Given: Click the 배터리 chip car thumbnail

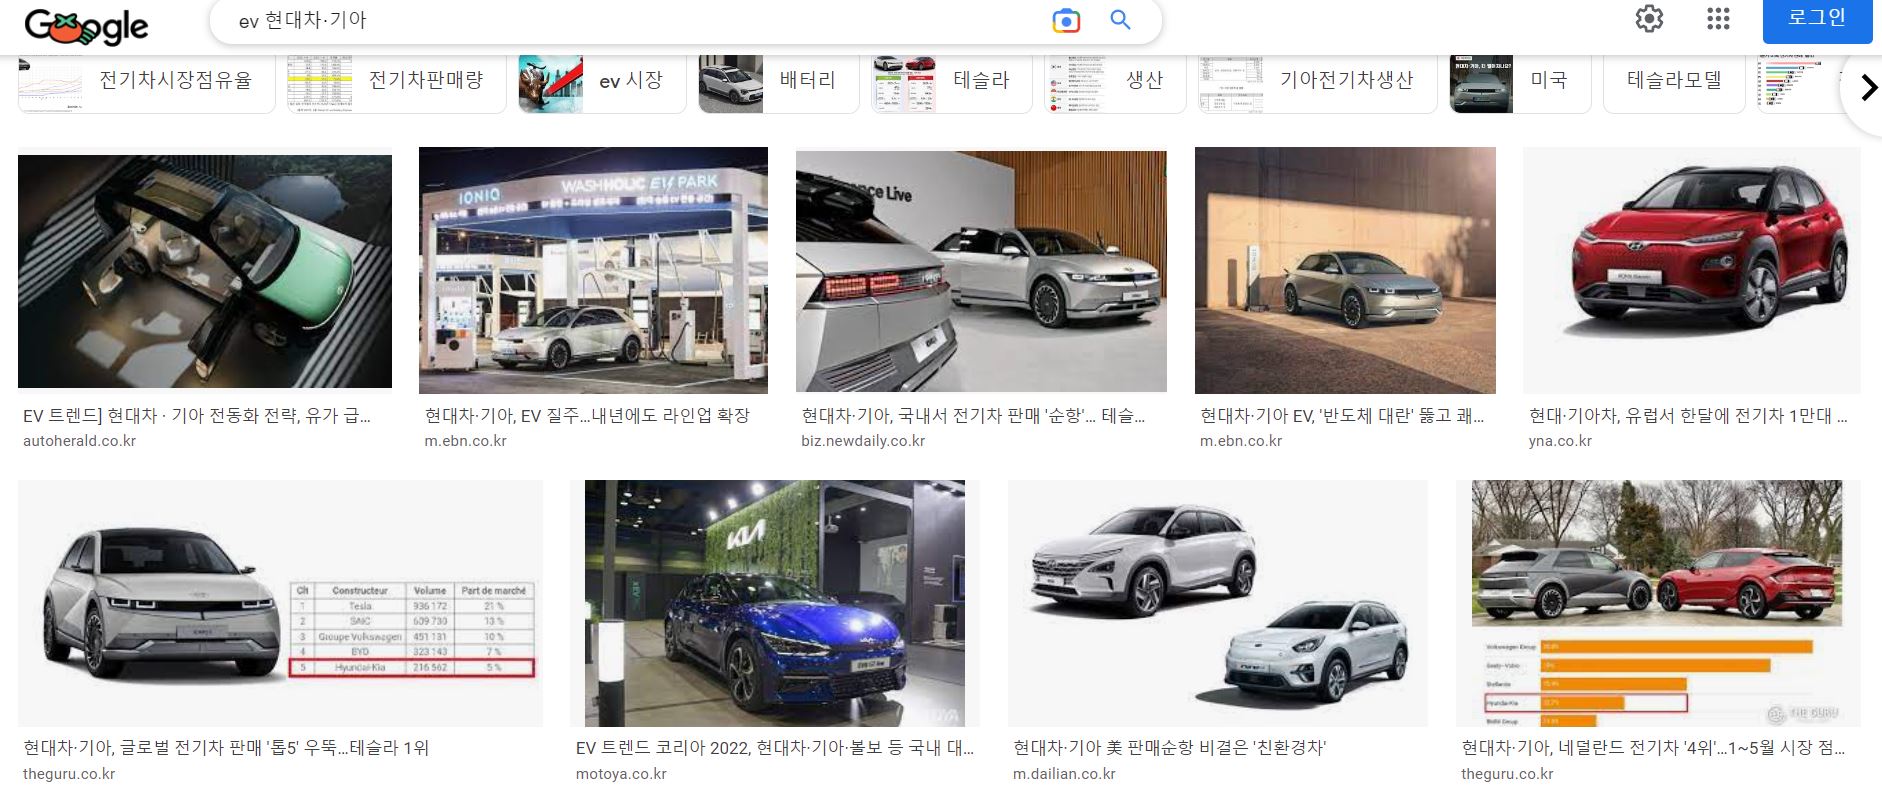Looking at the screenshot, I should pyautogui.click(x=731, y=83).
